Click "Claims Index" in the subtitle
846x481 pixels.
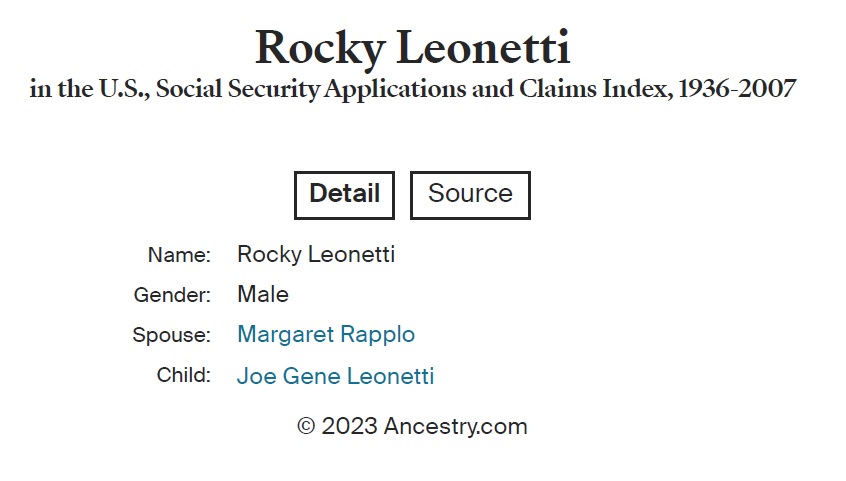(x=594, y=89)
